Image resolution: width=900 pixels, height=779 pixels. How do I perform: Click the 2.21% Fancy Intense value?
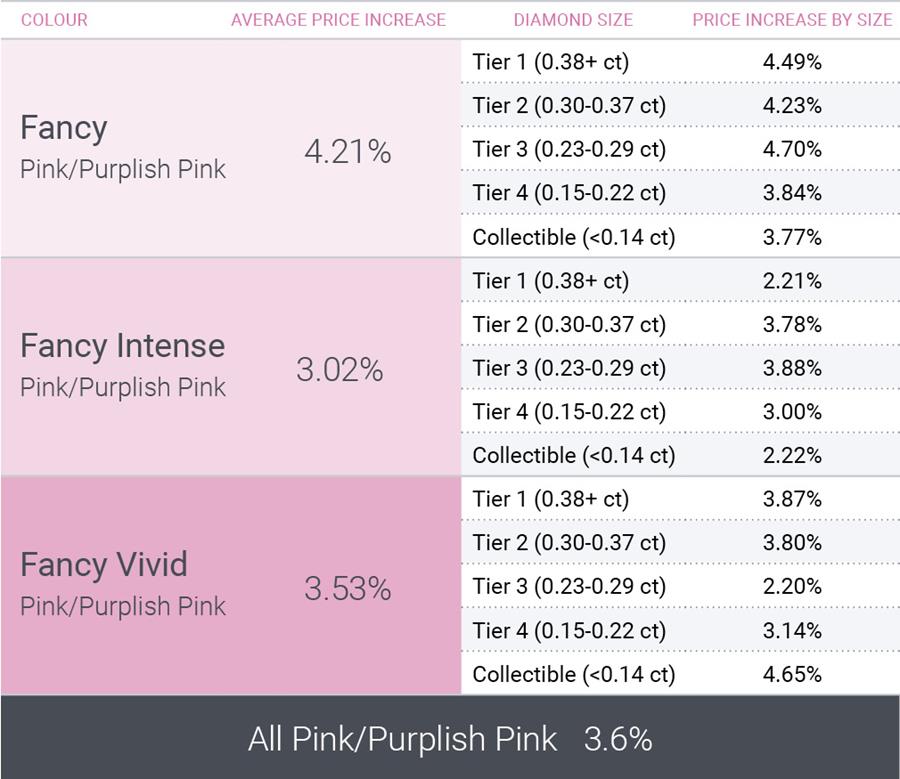792,281
